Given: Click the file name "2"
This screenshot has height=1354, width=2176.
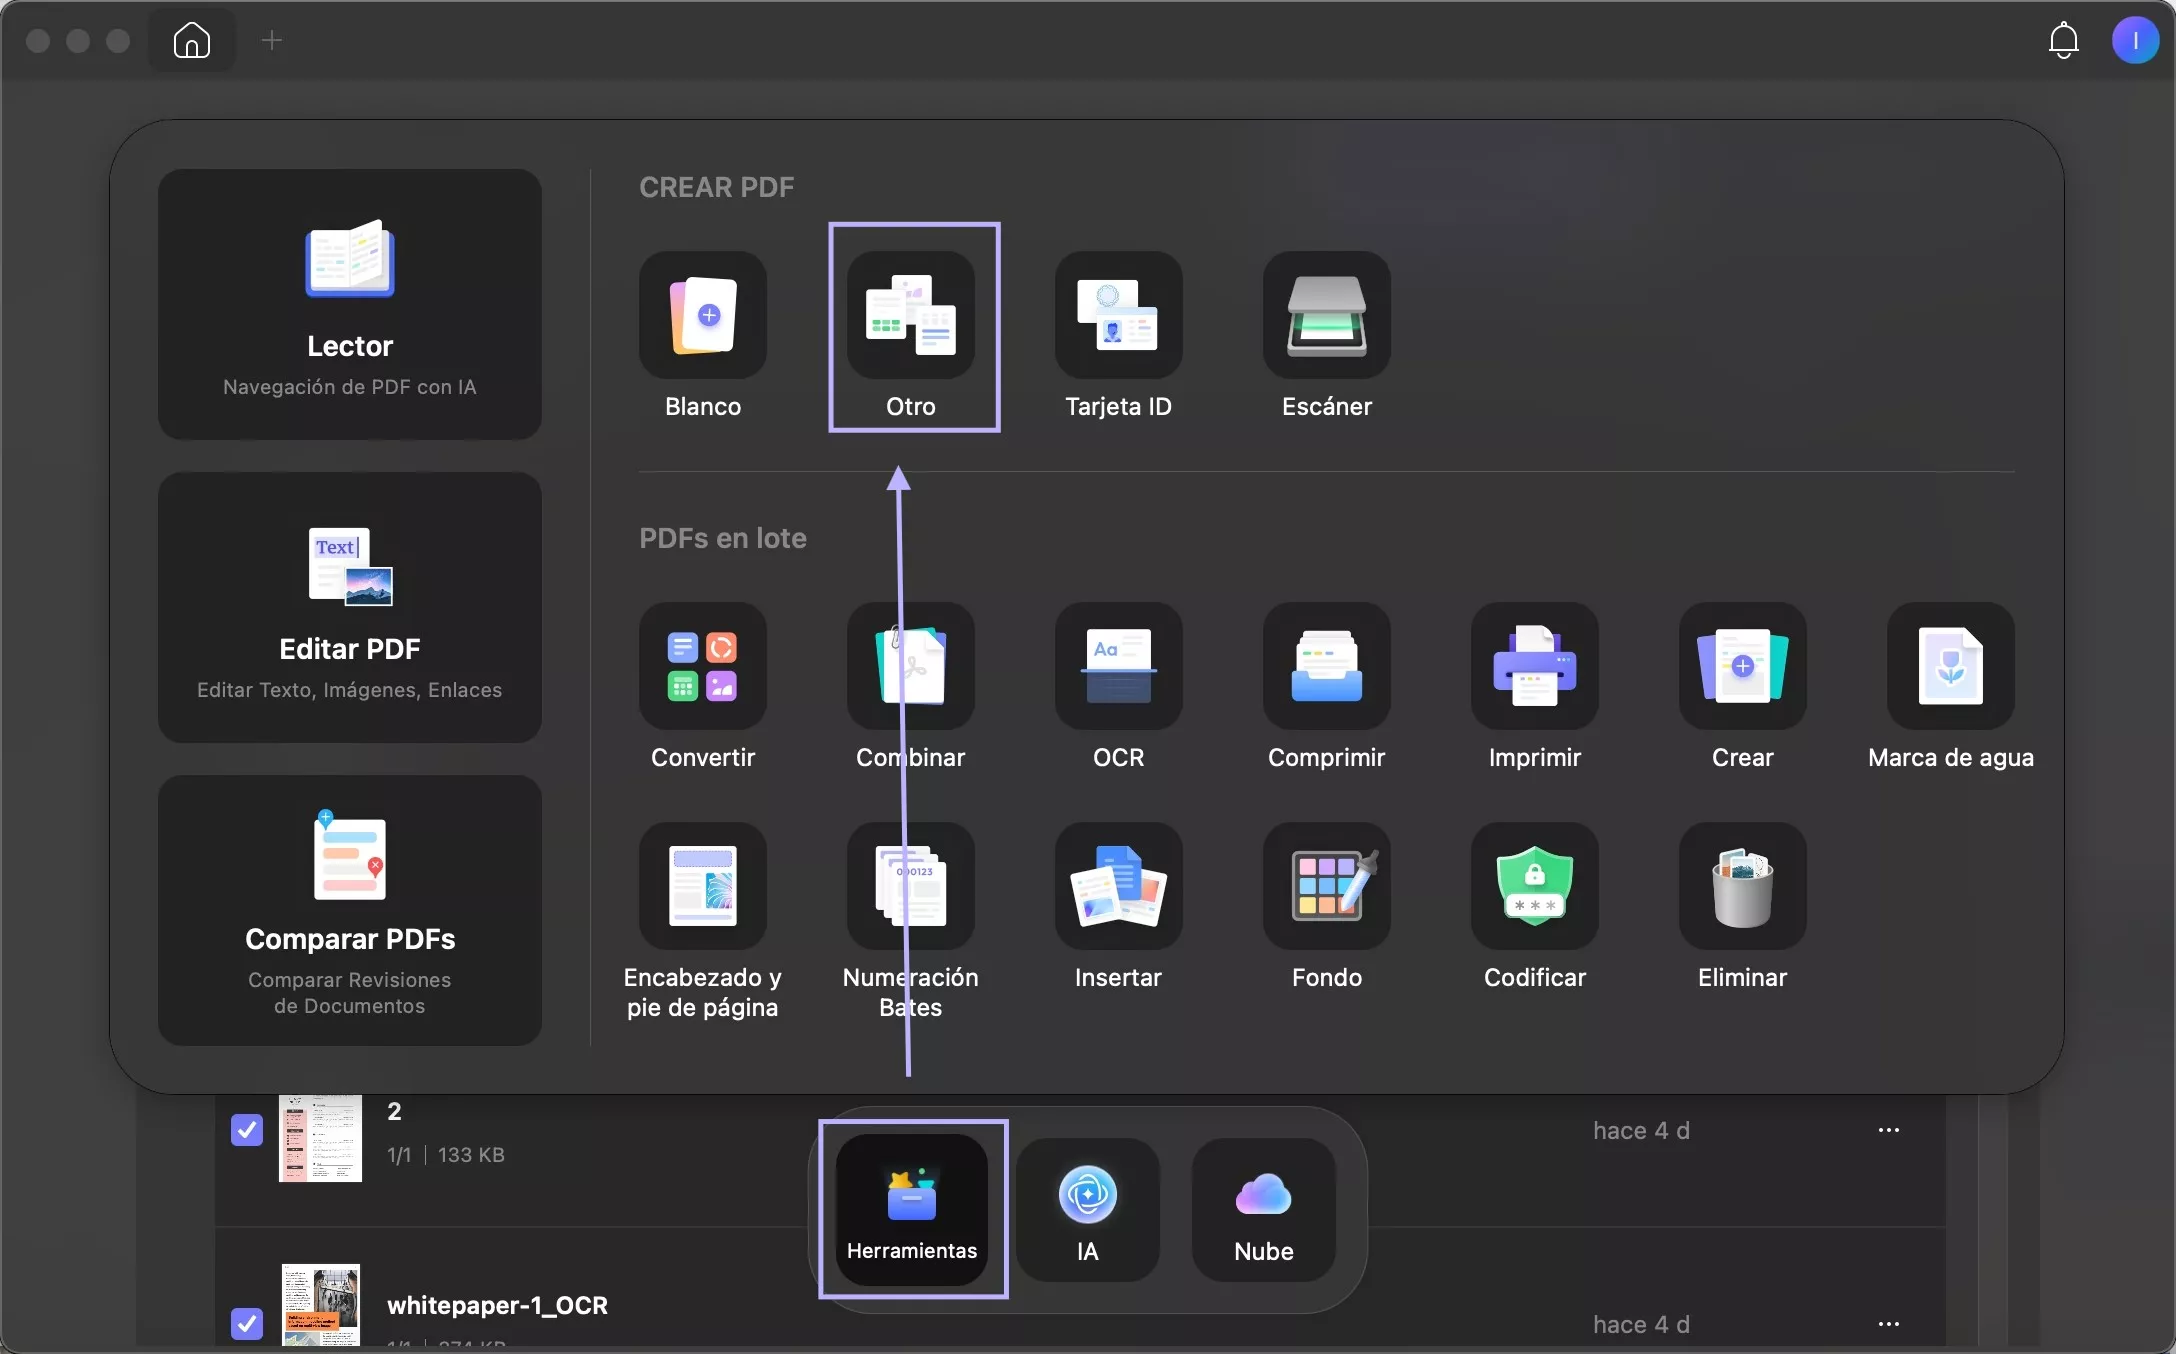Looking at the screenshot, I should tap(394, 1111).
